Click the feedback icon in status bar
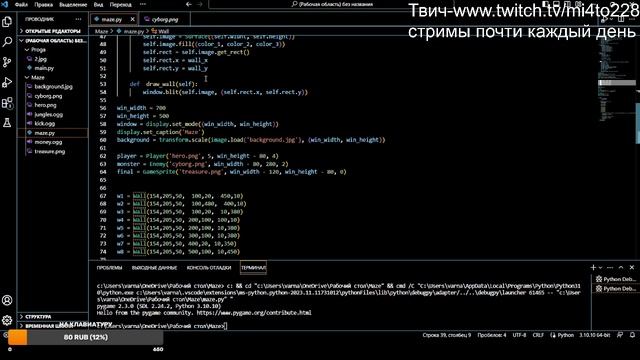The height and width of the screenshot is (360, 640). pyautogui.click(x=620, y=335)
